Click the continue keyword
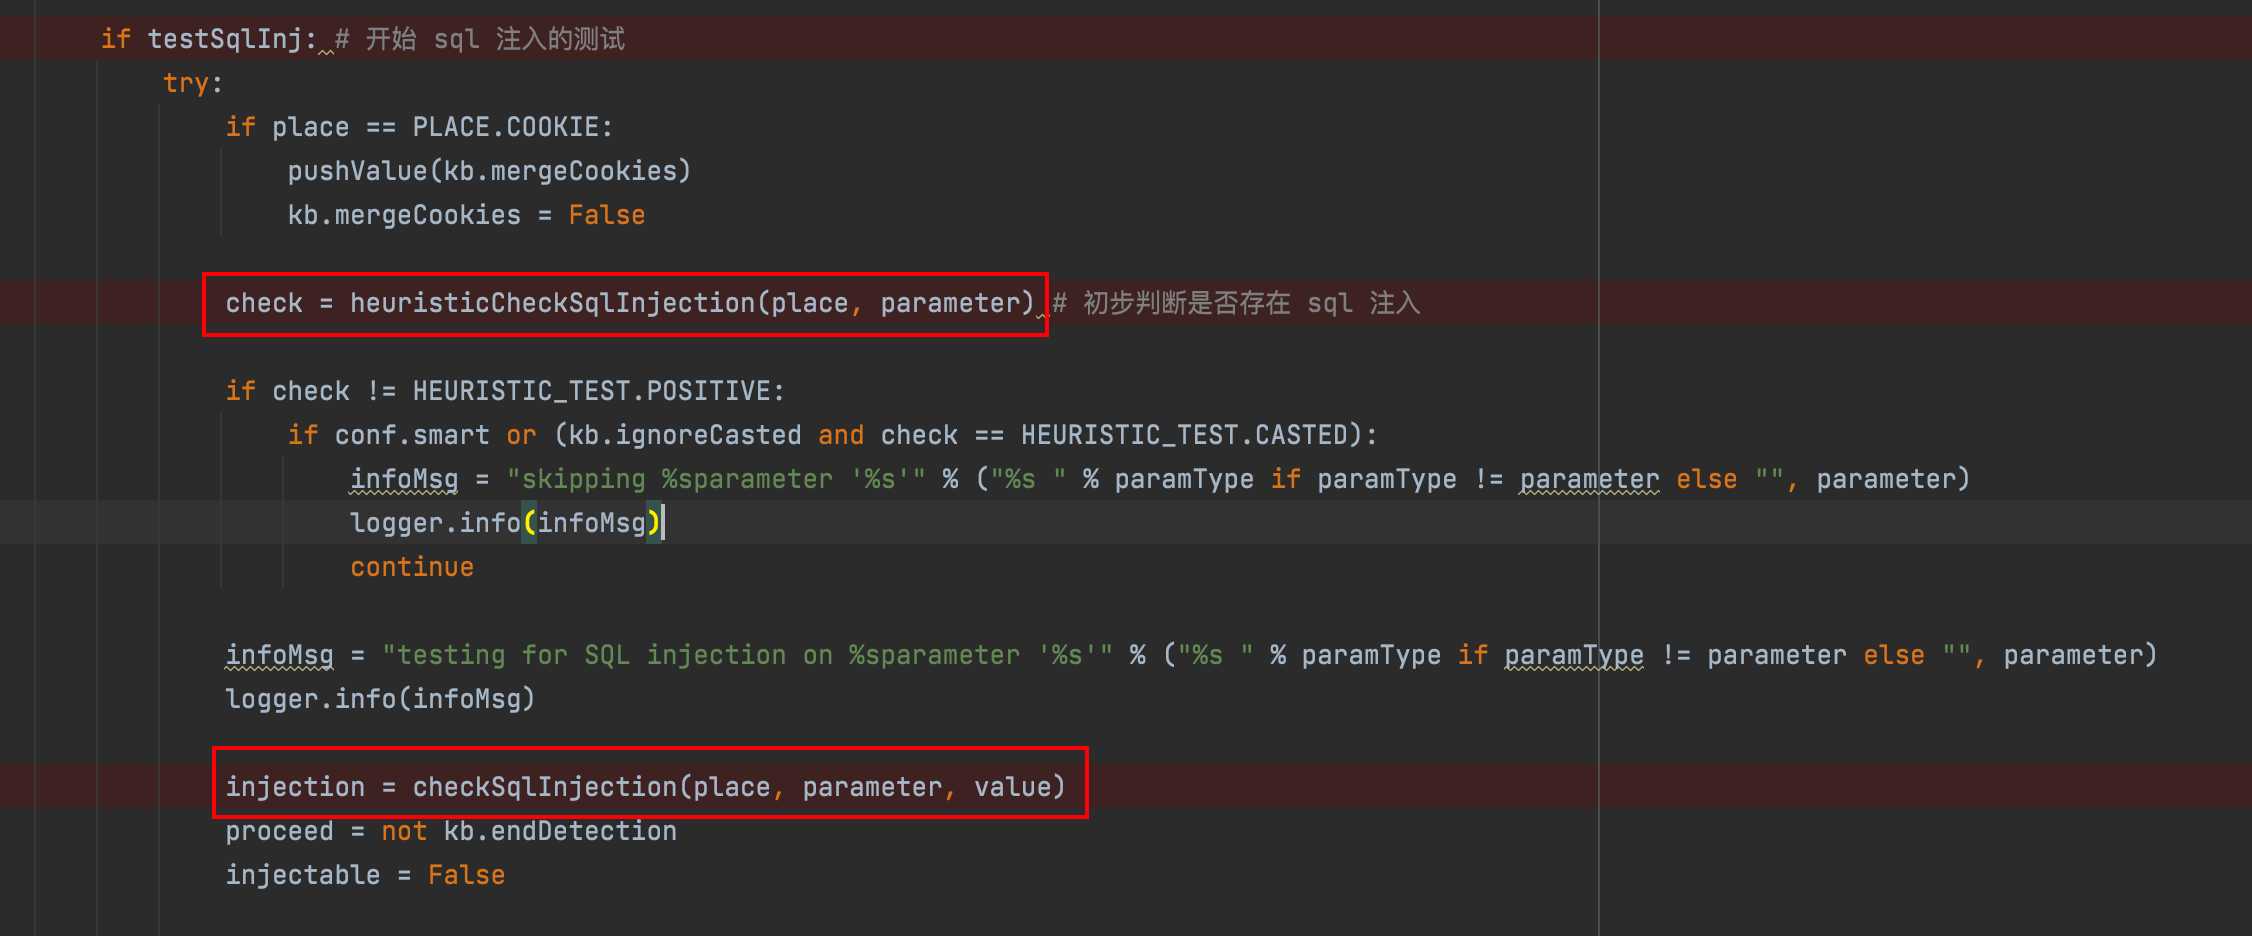 point(411,567)
